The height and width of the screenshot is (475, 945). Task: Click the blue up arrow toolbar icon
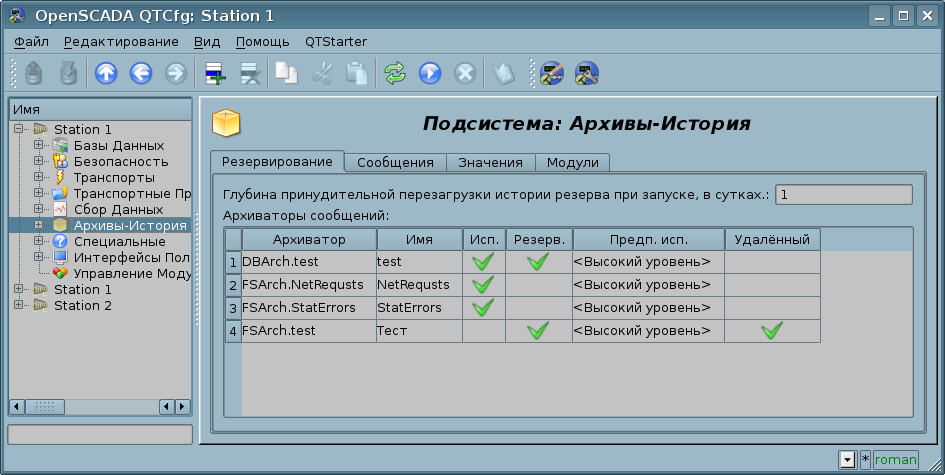pos(106,73)
